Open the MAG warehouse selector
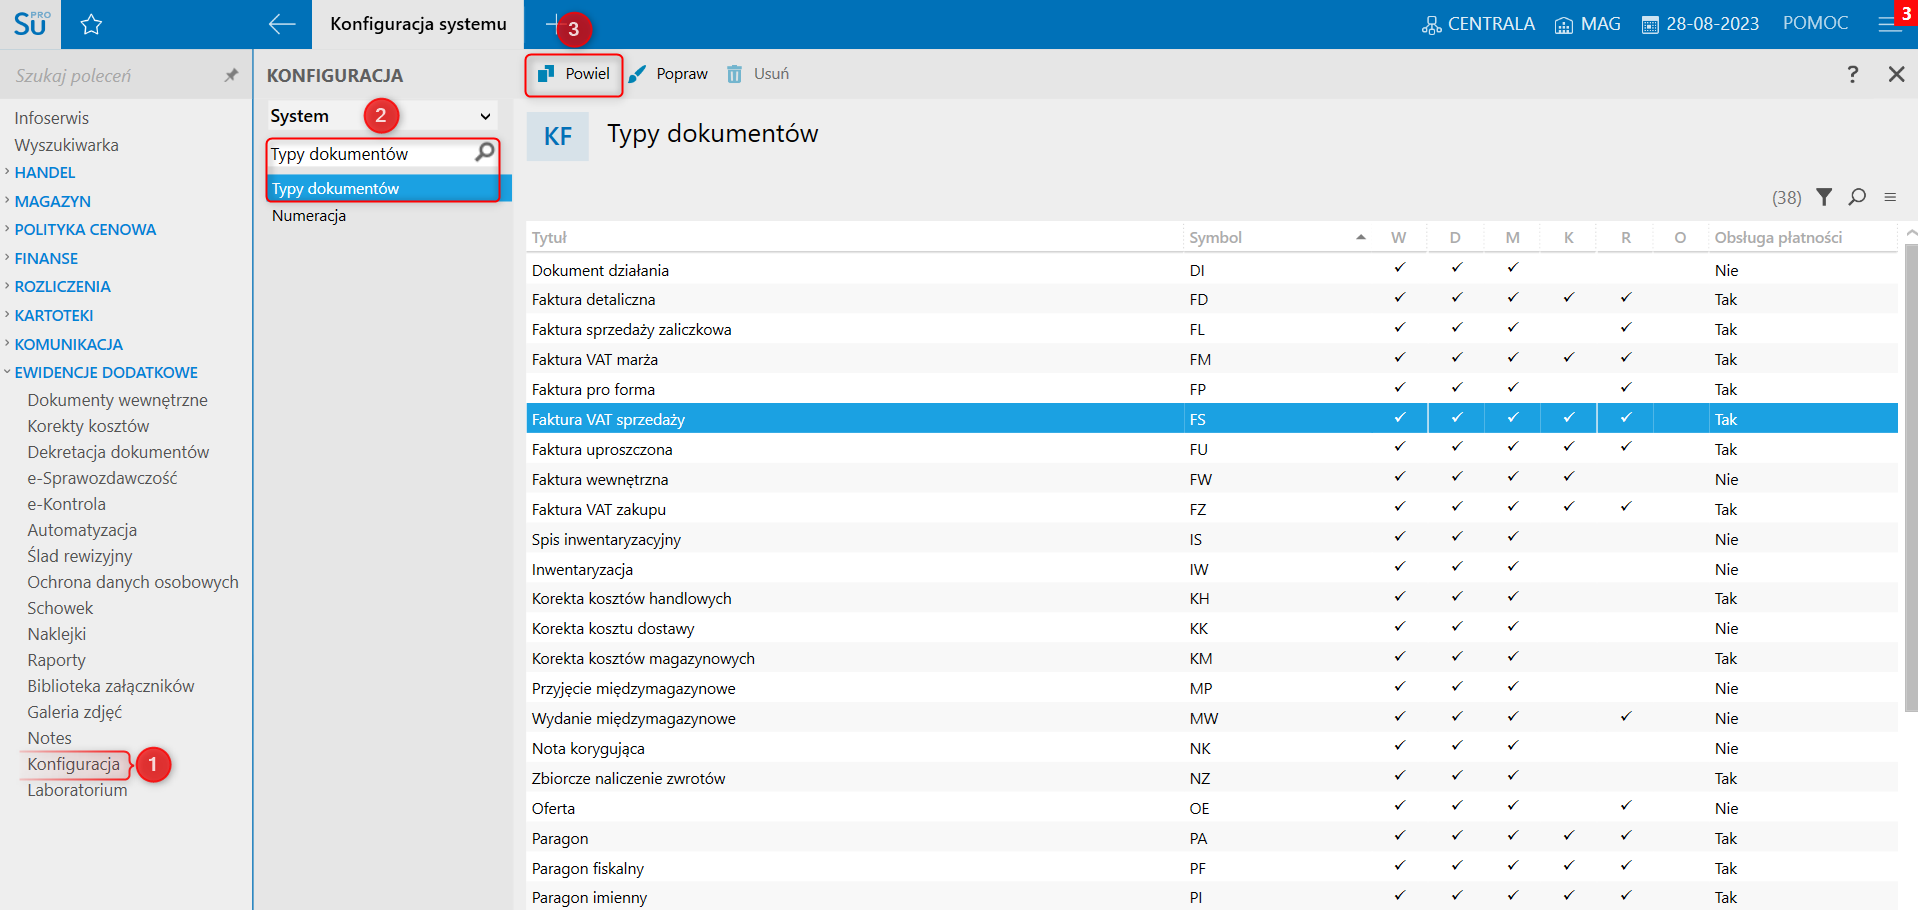Image resolution: width=1918 pixels, height=910 pixels. coord(1587,24)
